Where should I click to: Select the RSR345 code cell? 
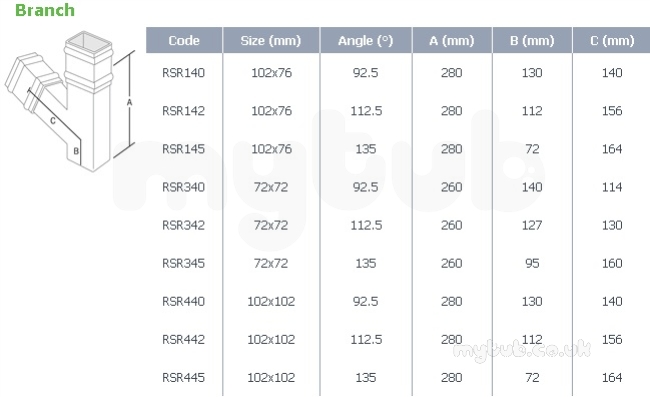click(x=184, y=264)
